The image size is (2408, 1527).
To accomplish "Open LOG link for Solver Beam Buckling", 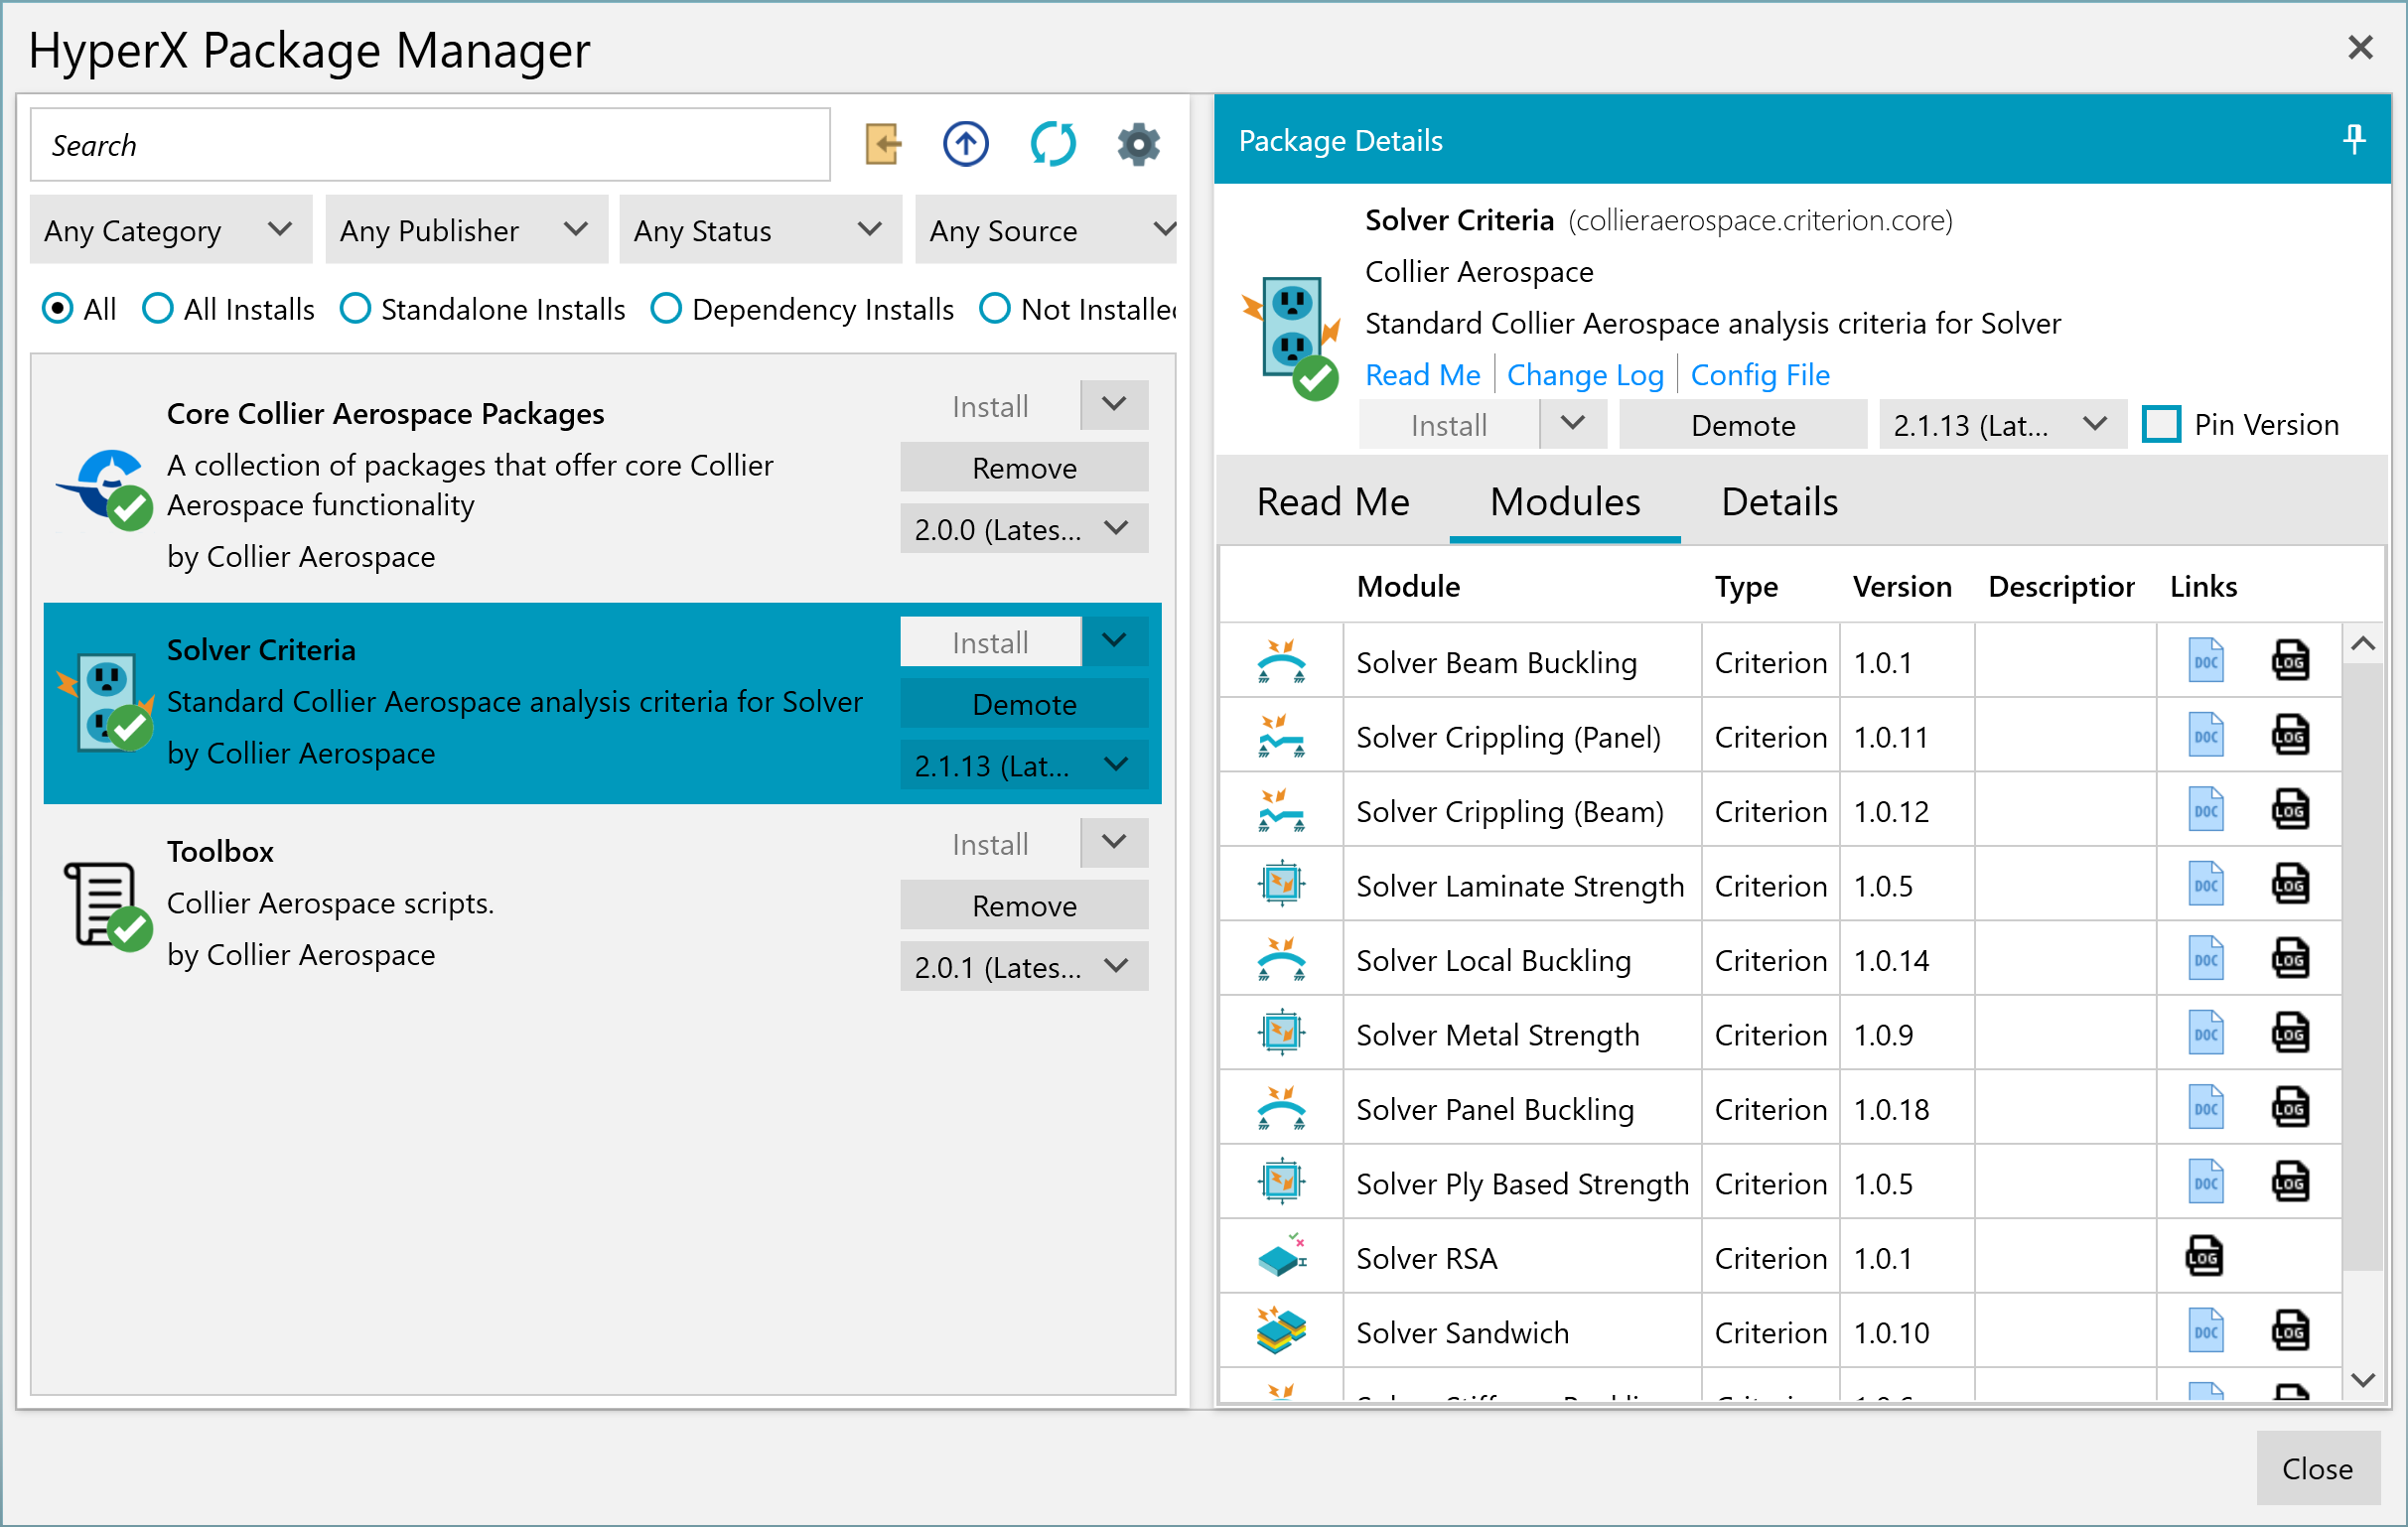I will (2289, 660).
